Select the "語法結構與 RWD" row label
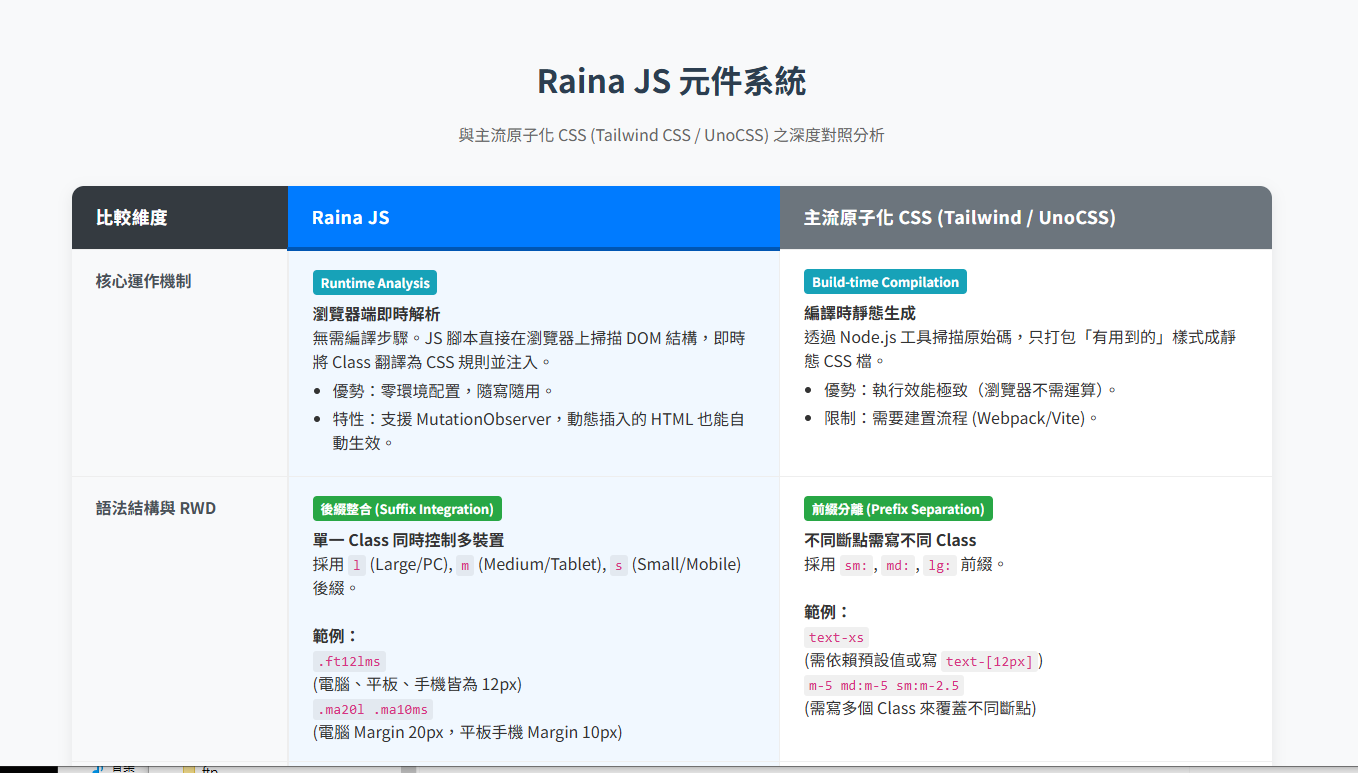This screenshot has width=1358, height=773. point(155,508)
